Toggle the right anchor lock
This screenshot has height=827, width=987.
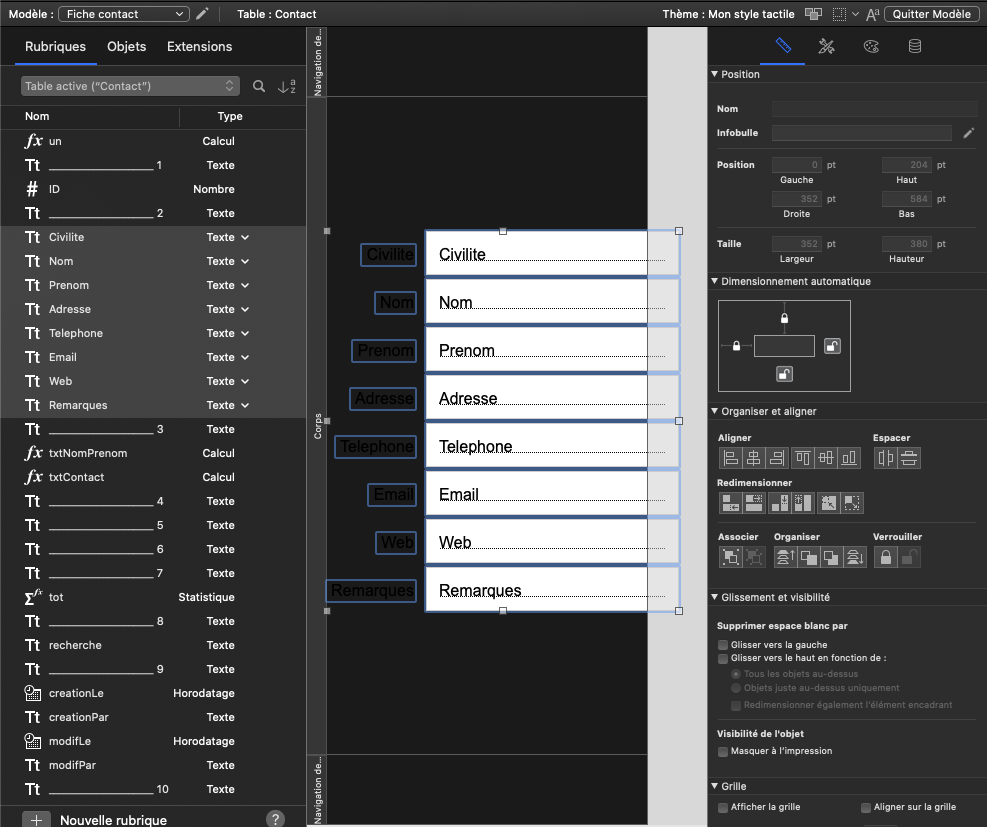[x=832, y=346]
